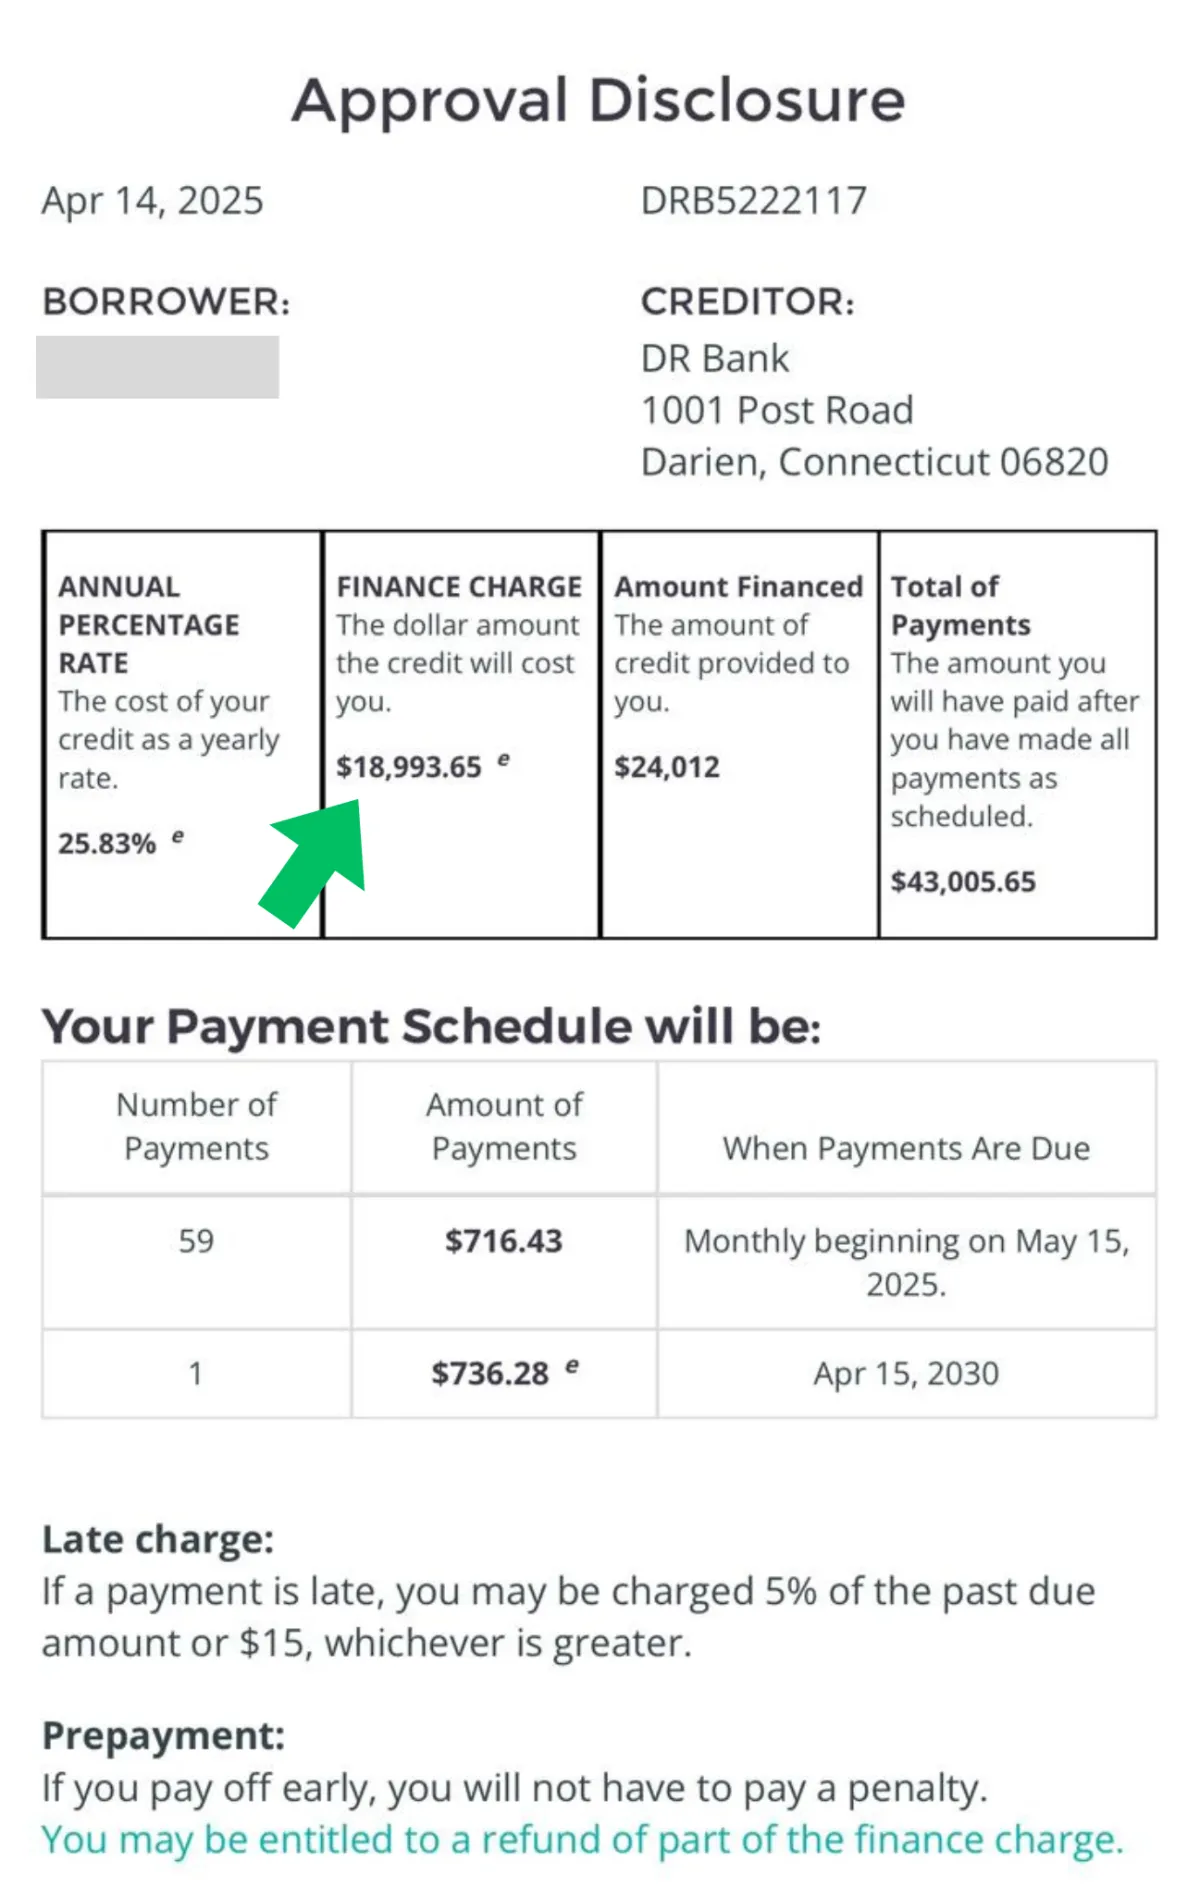
Task: Click the Number of Payments column header
Action: [196, 1126]
